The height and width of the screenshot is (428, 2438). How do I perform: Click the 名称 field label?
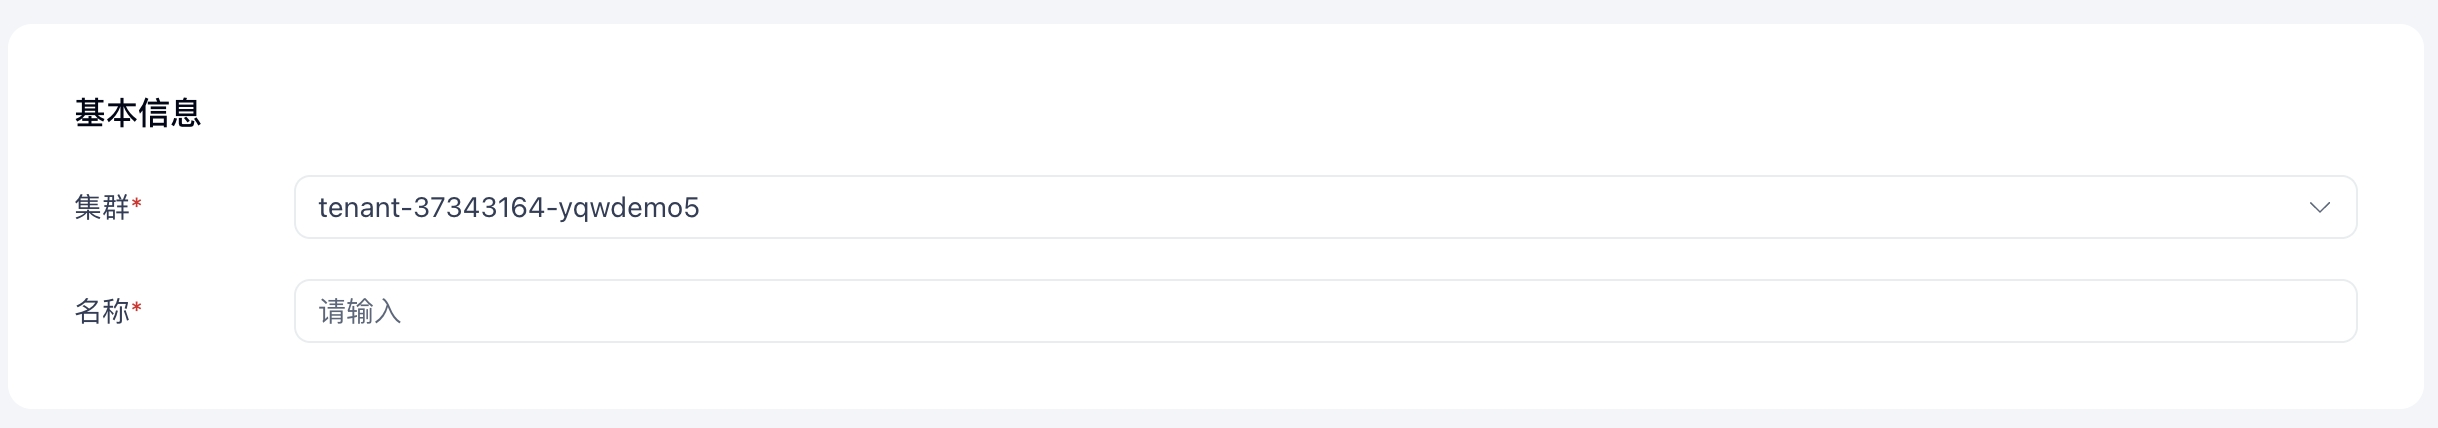click(102, 311)
